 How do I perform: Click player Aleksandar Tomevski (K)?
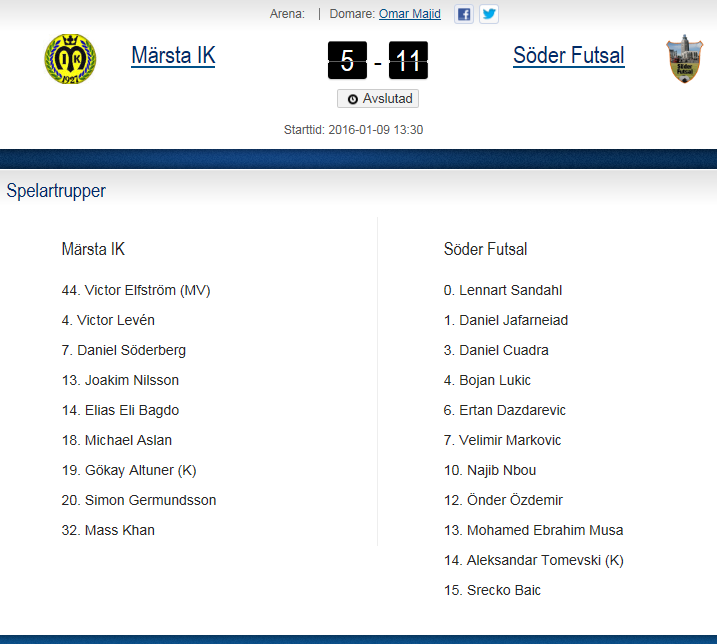(x=533, y=560)
